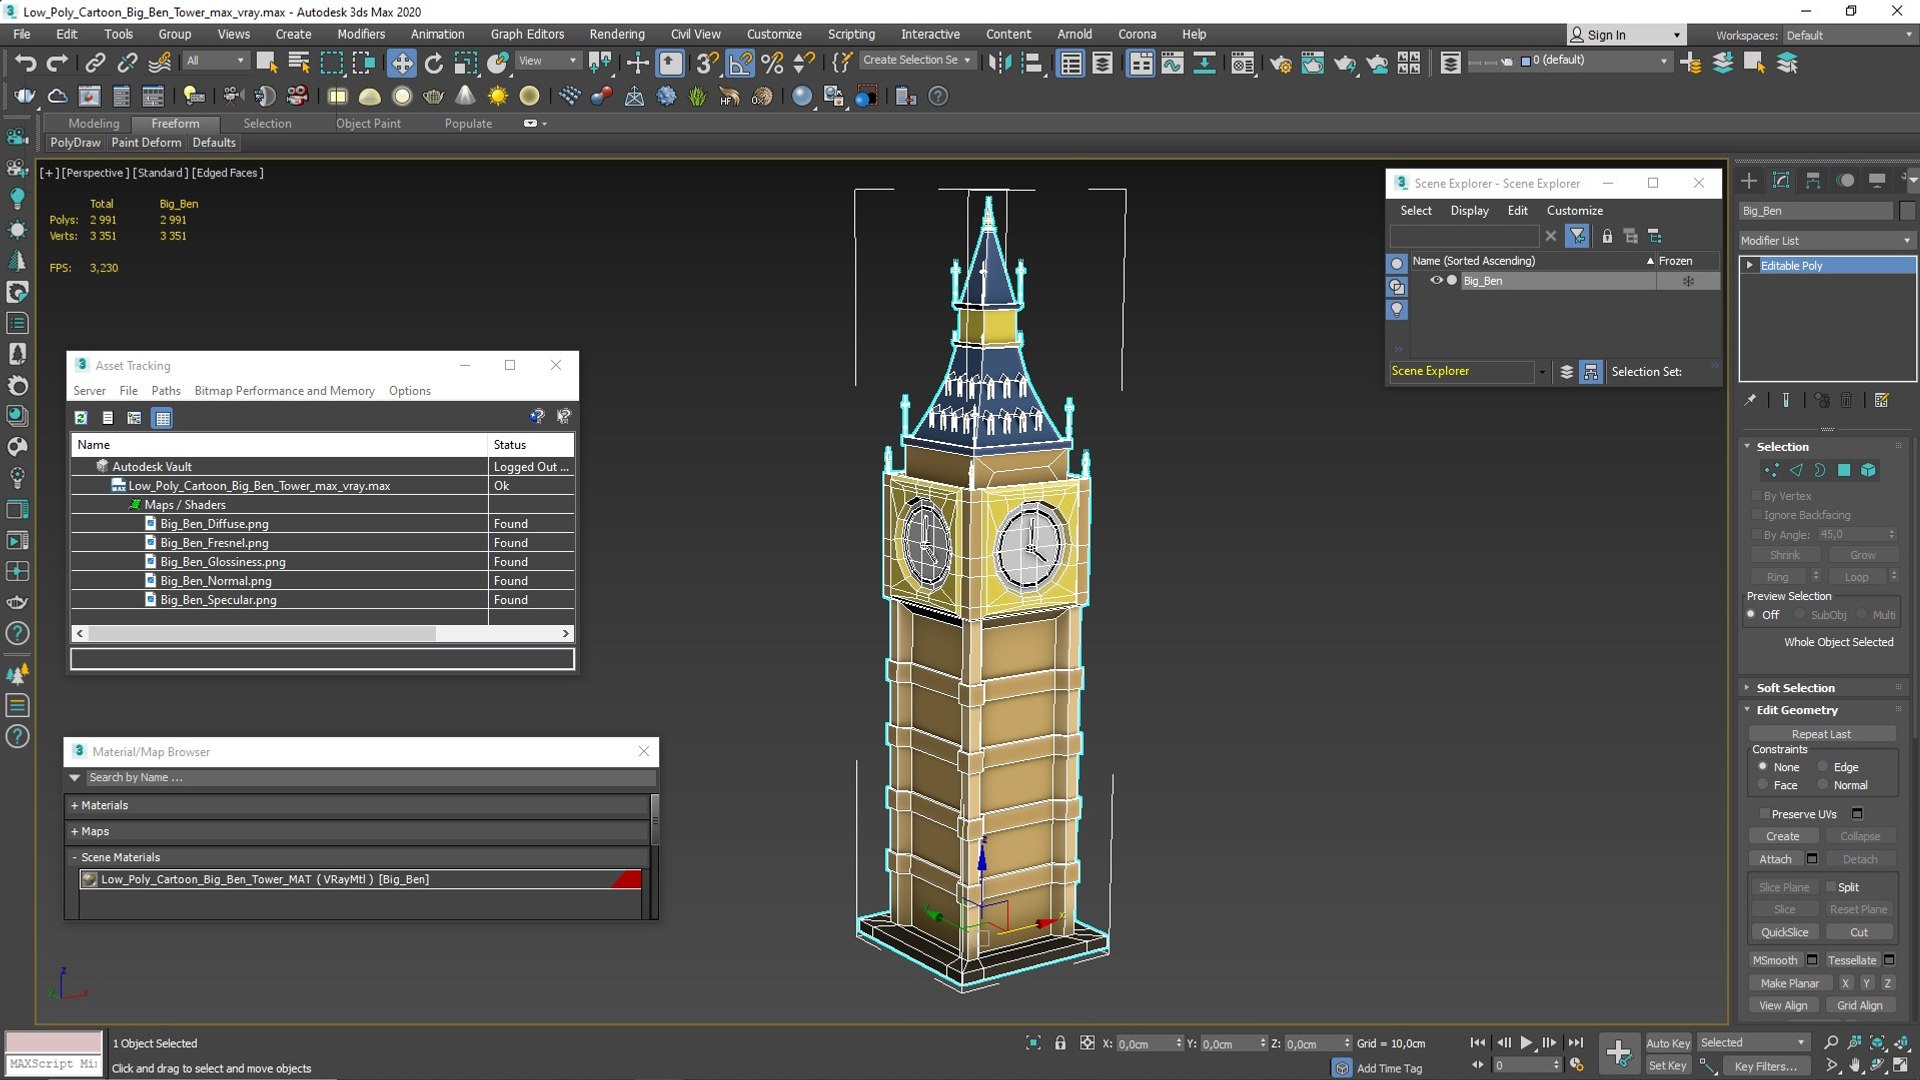Screen dimensions: 1920x1080
Task: Click the Attach button
Action: click(1775, 859)
